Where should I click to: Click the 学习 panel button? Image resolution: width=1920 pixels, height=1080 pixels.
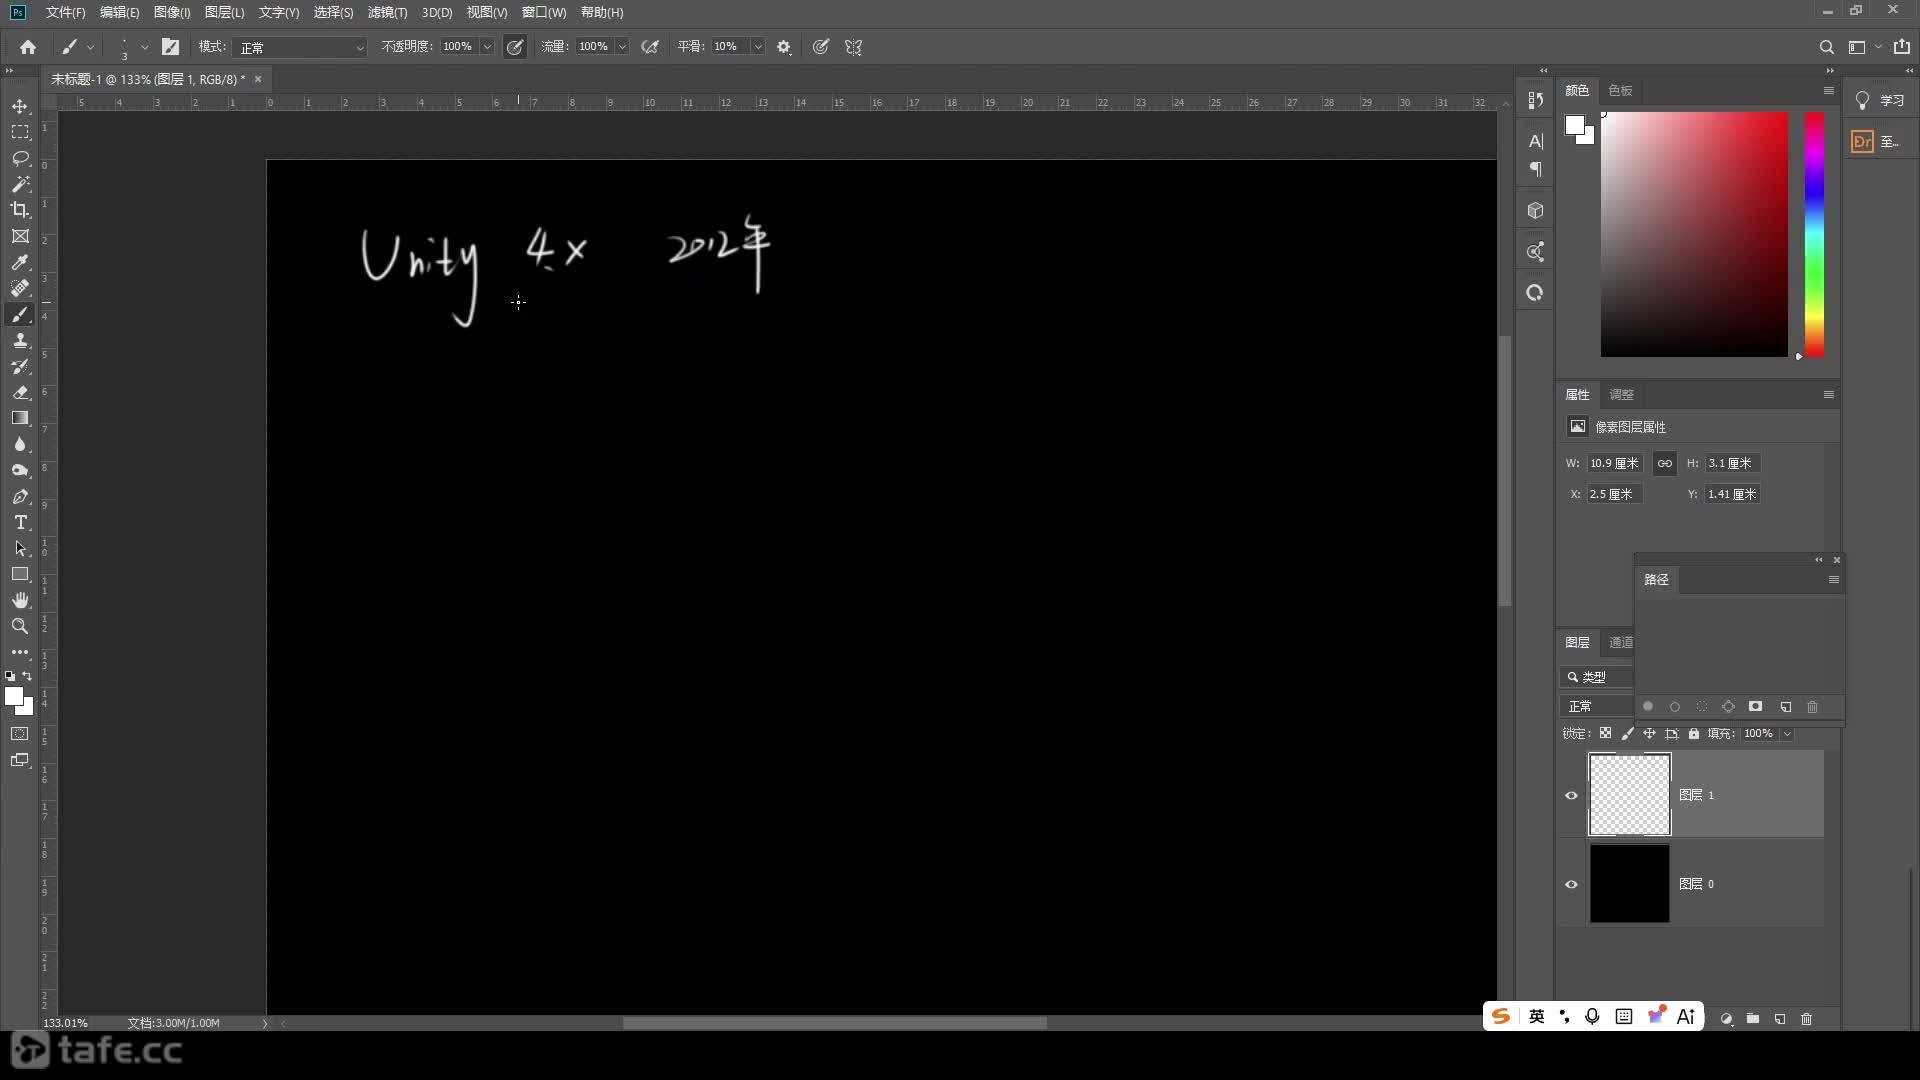point(1879,101)
